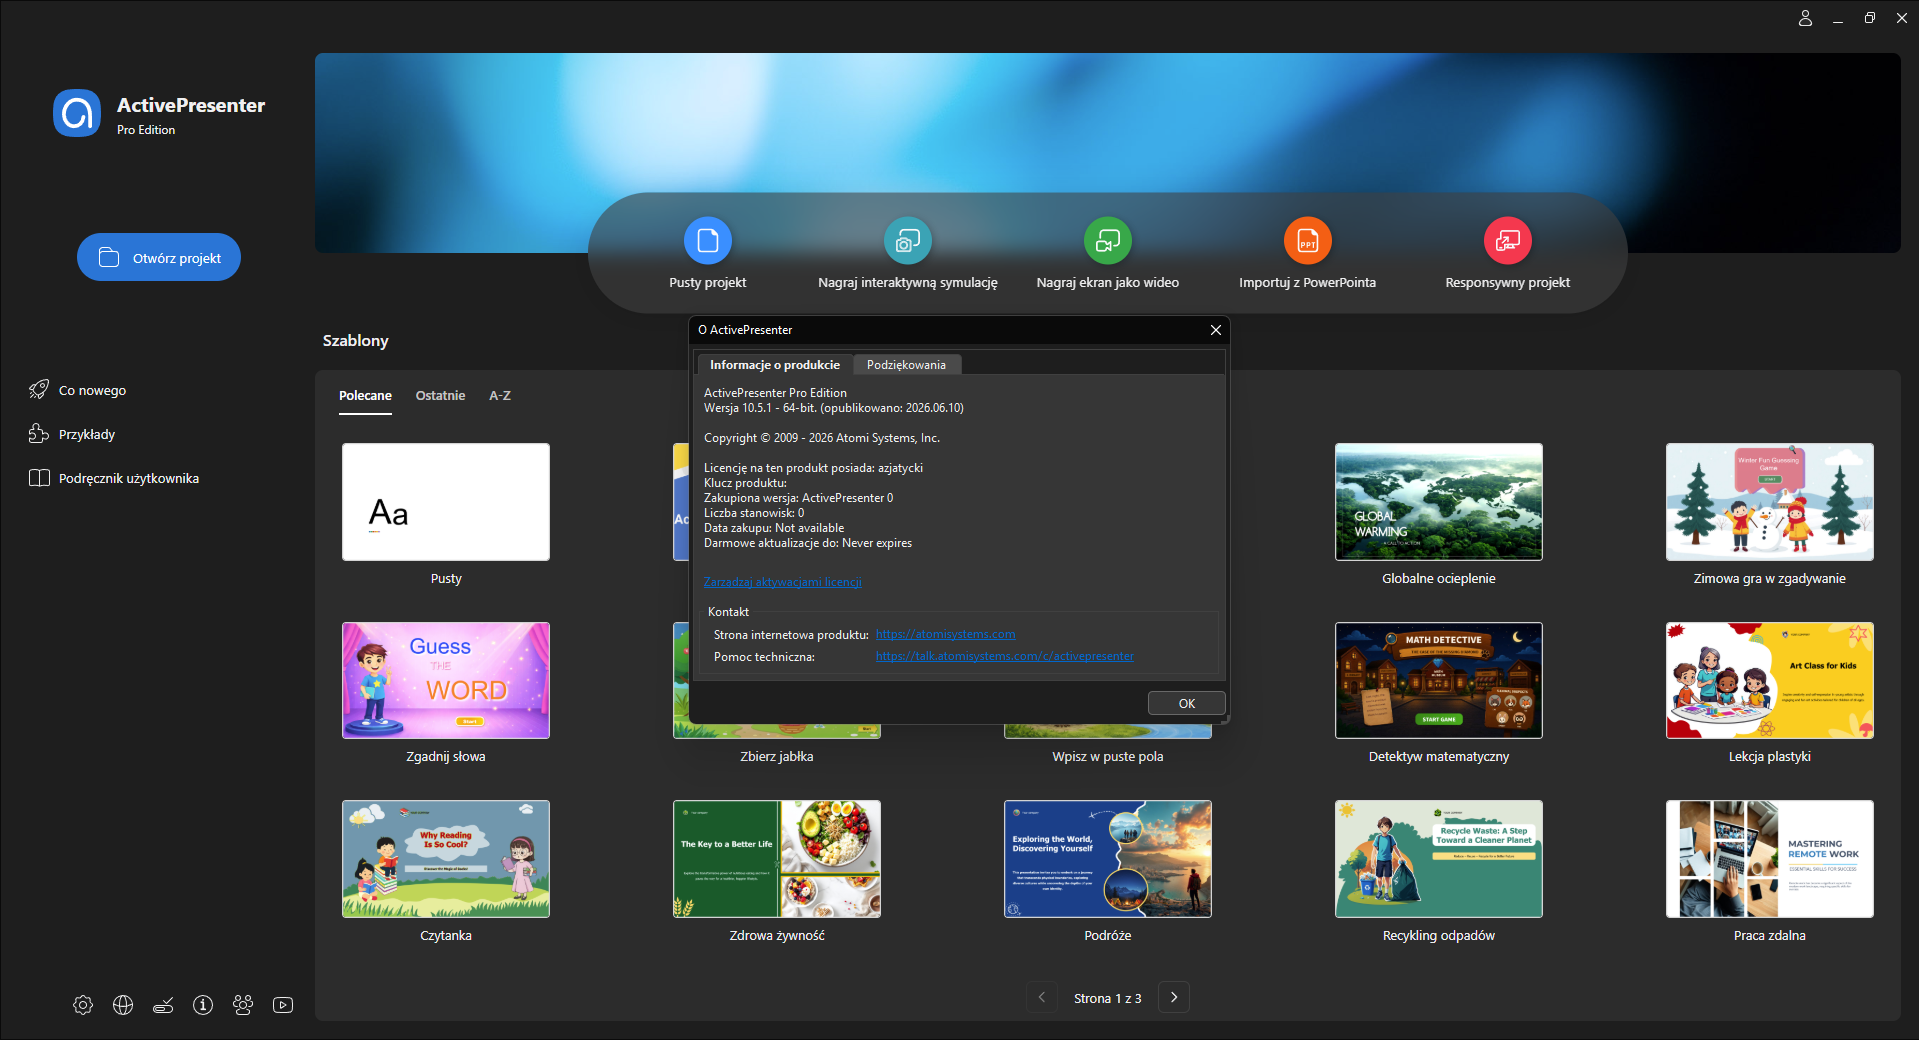
Task: Select the Pusty template thumbnail
Action: tap(446, 502)
